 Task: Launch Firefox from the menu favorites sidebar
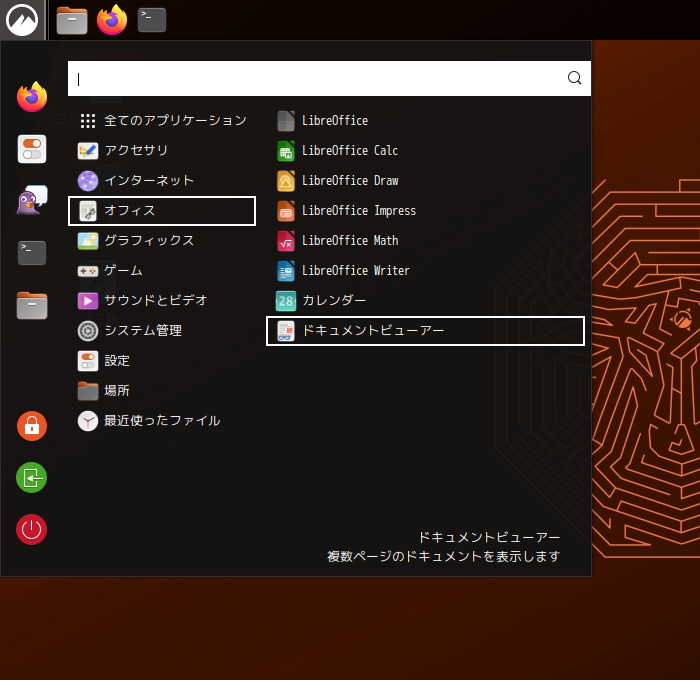pos(32,97)
